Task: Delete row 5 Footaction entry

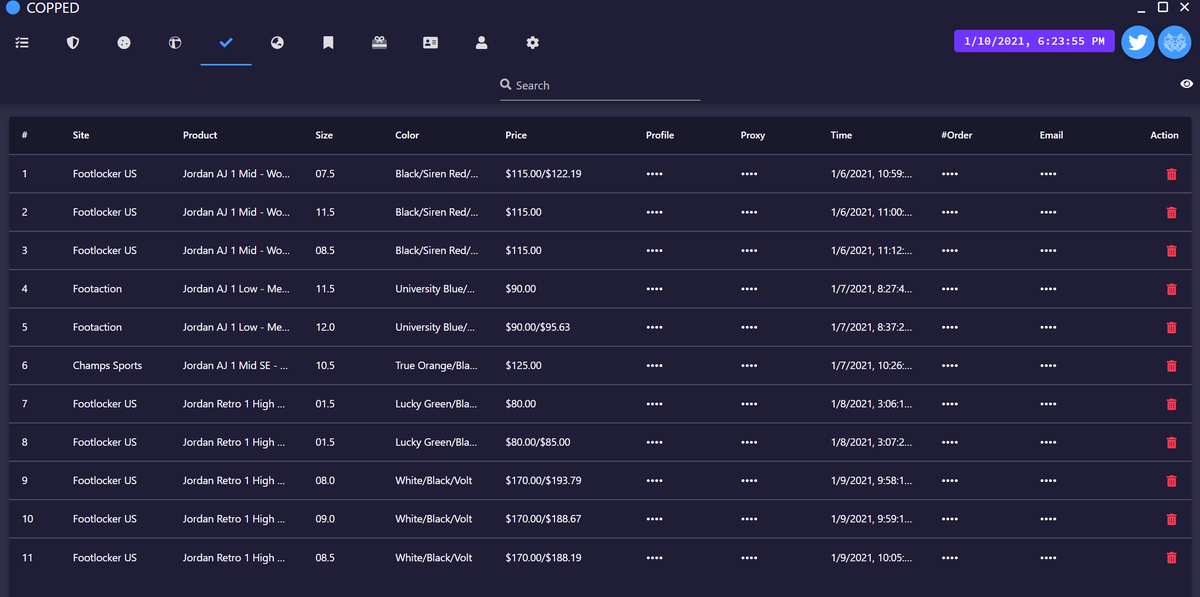Action: point(1171,327)
